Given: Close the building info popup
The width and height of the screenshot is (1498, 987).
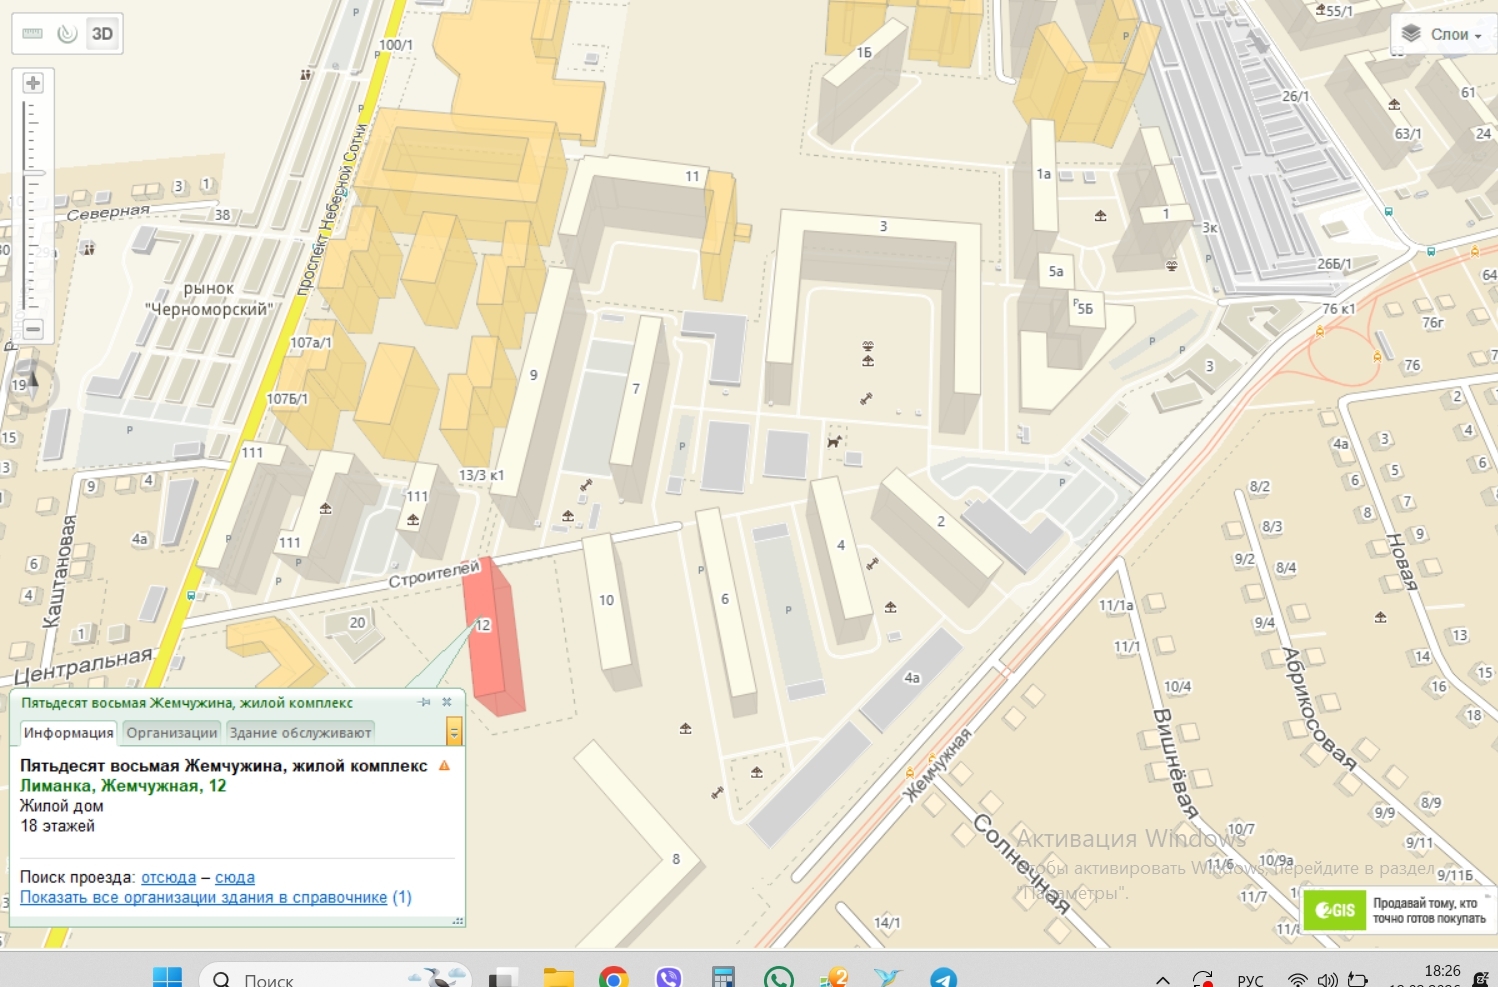Looking at the screenshot, I should [447, 702].
